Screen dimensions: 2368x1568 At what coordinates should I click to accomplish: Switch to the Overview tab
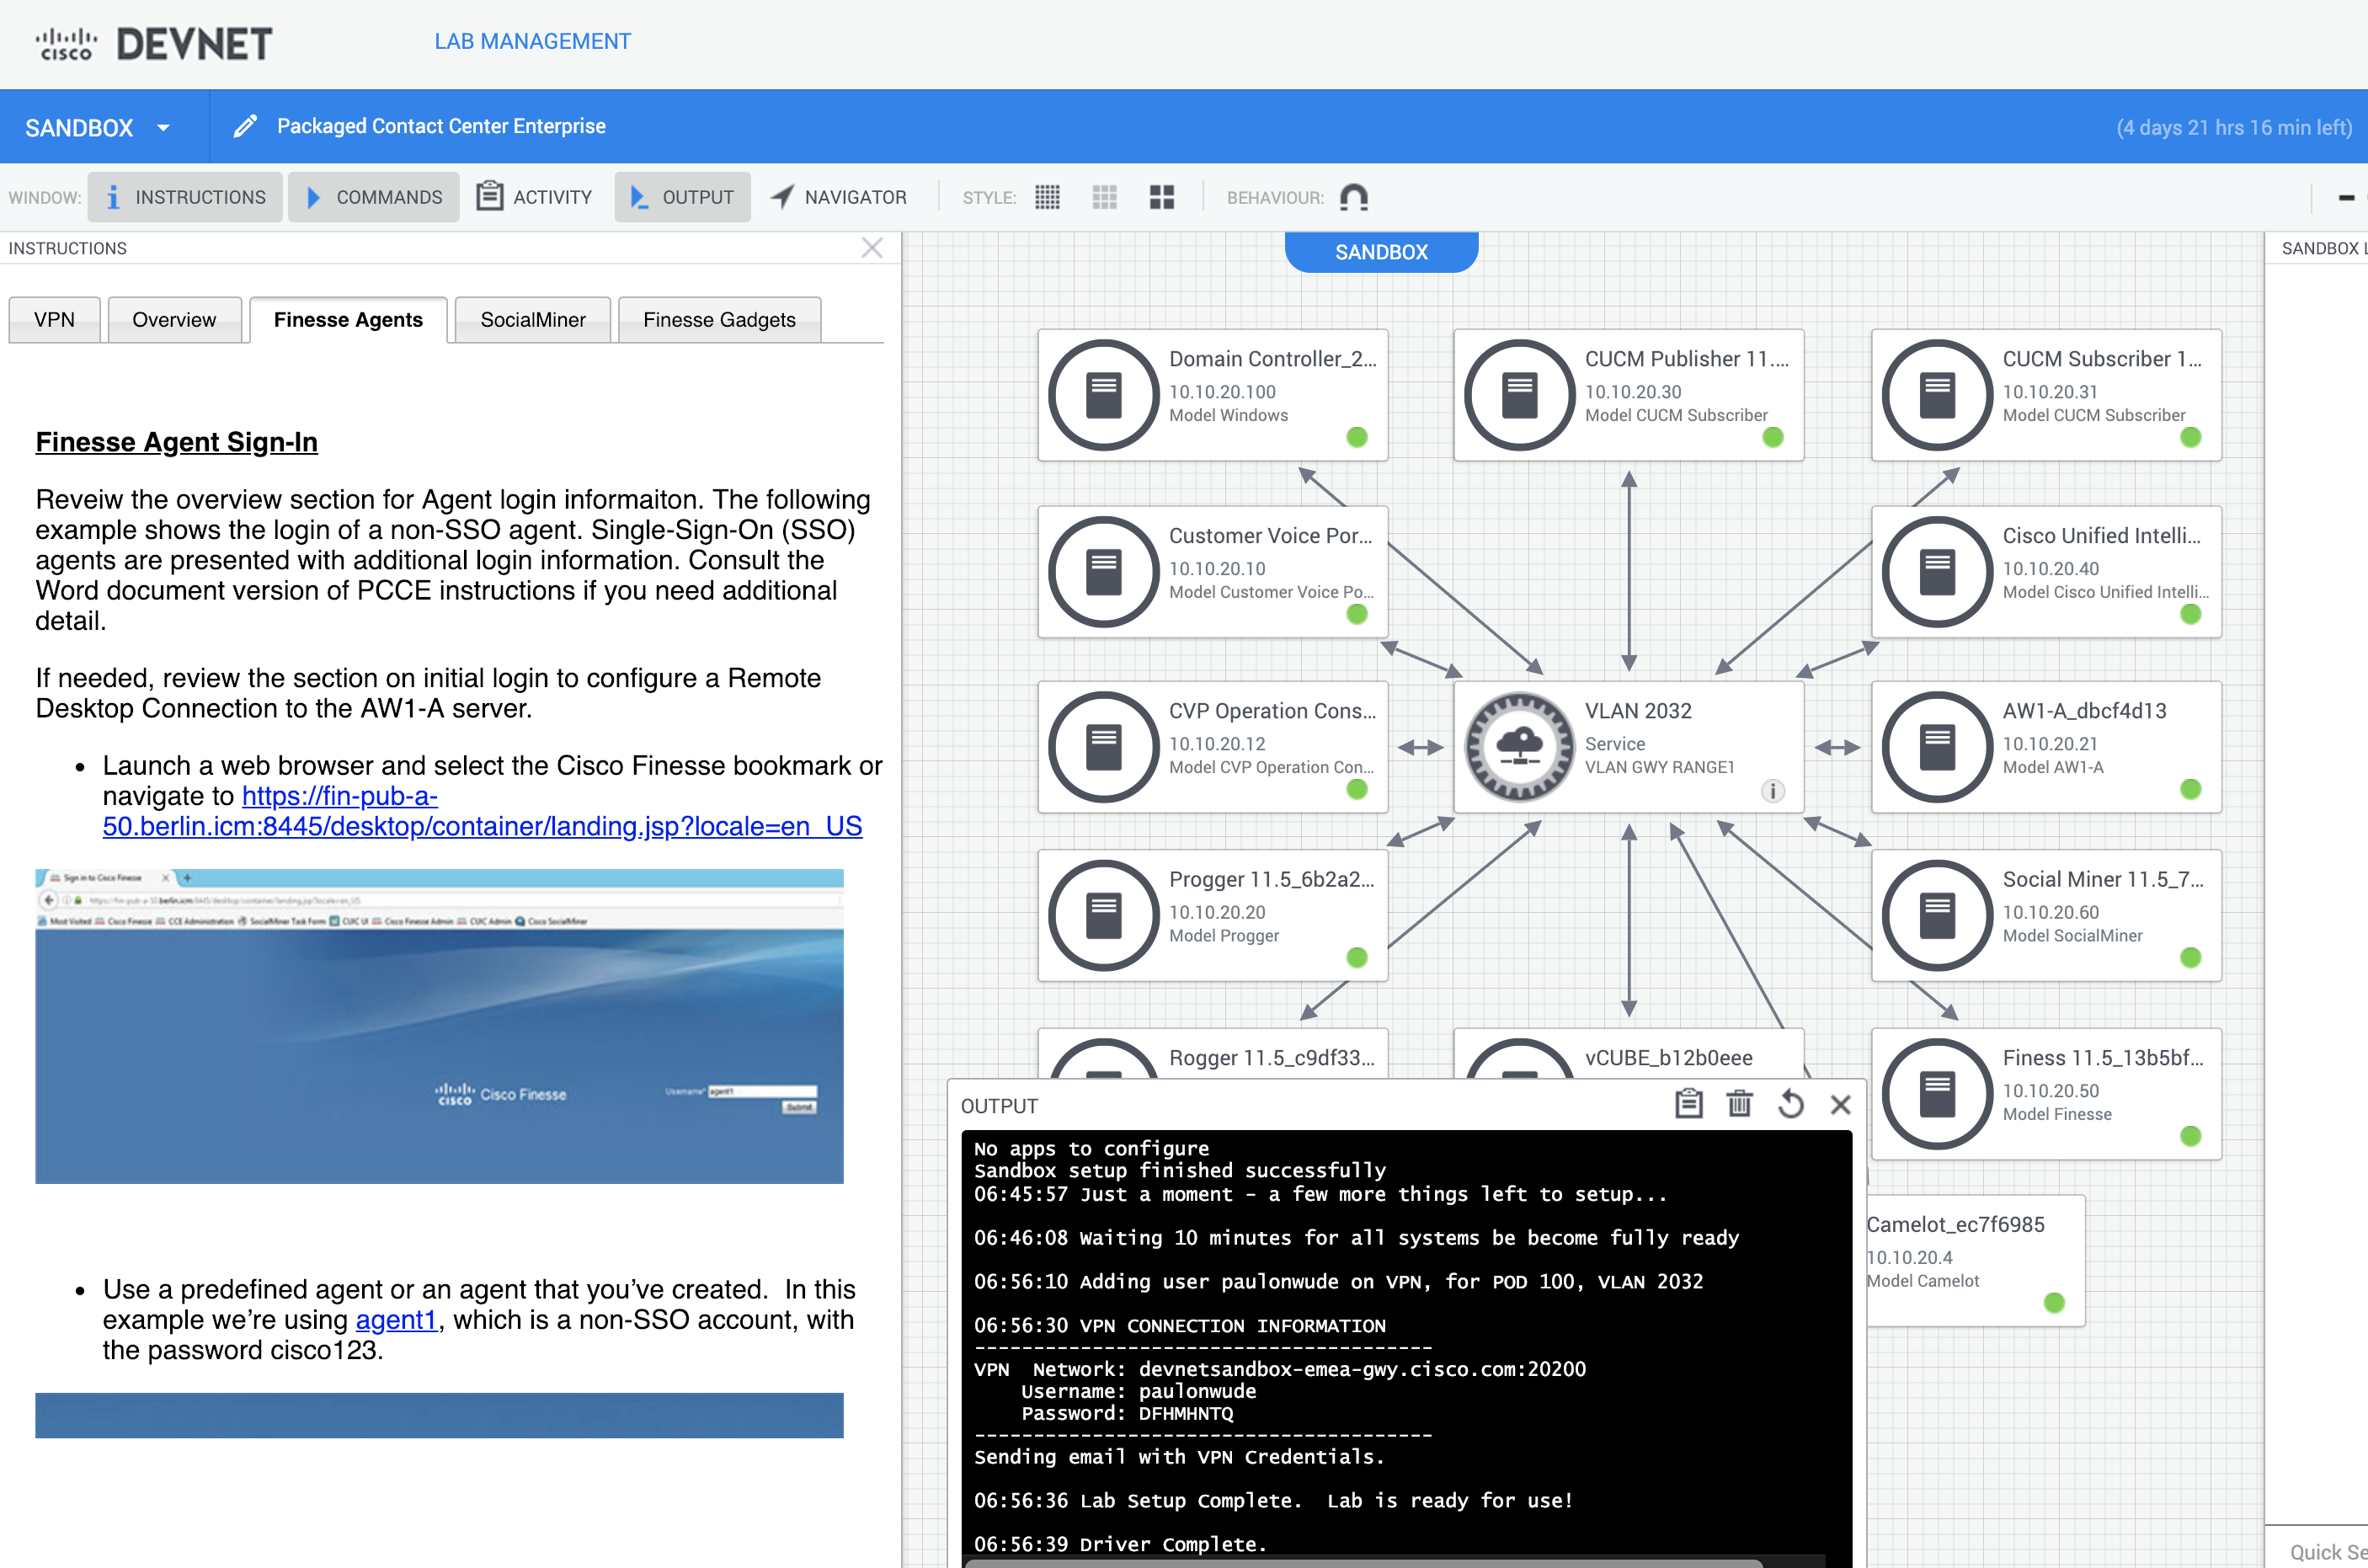[174, 320]
